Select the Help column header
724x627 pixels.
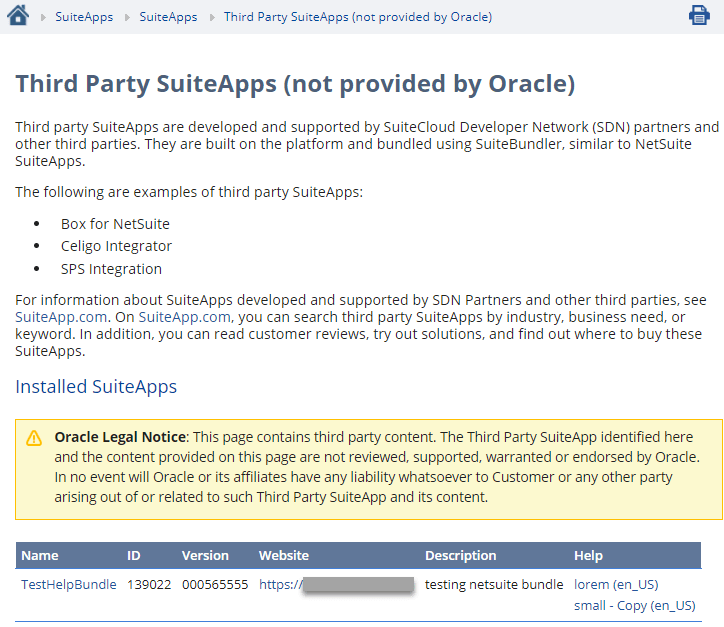[588, 555]
